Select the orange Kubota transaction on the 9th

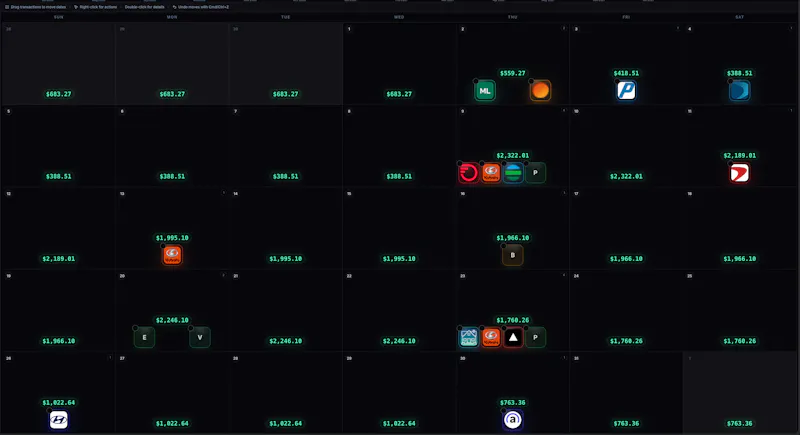(x=491, y=173)
